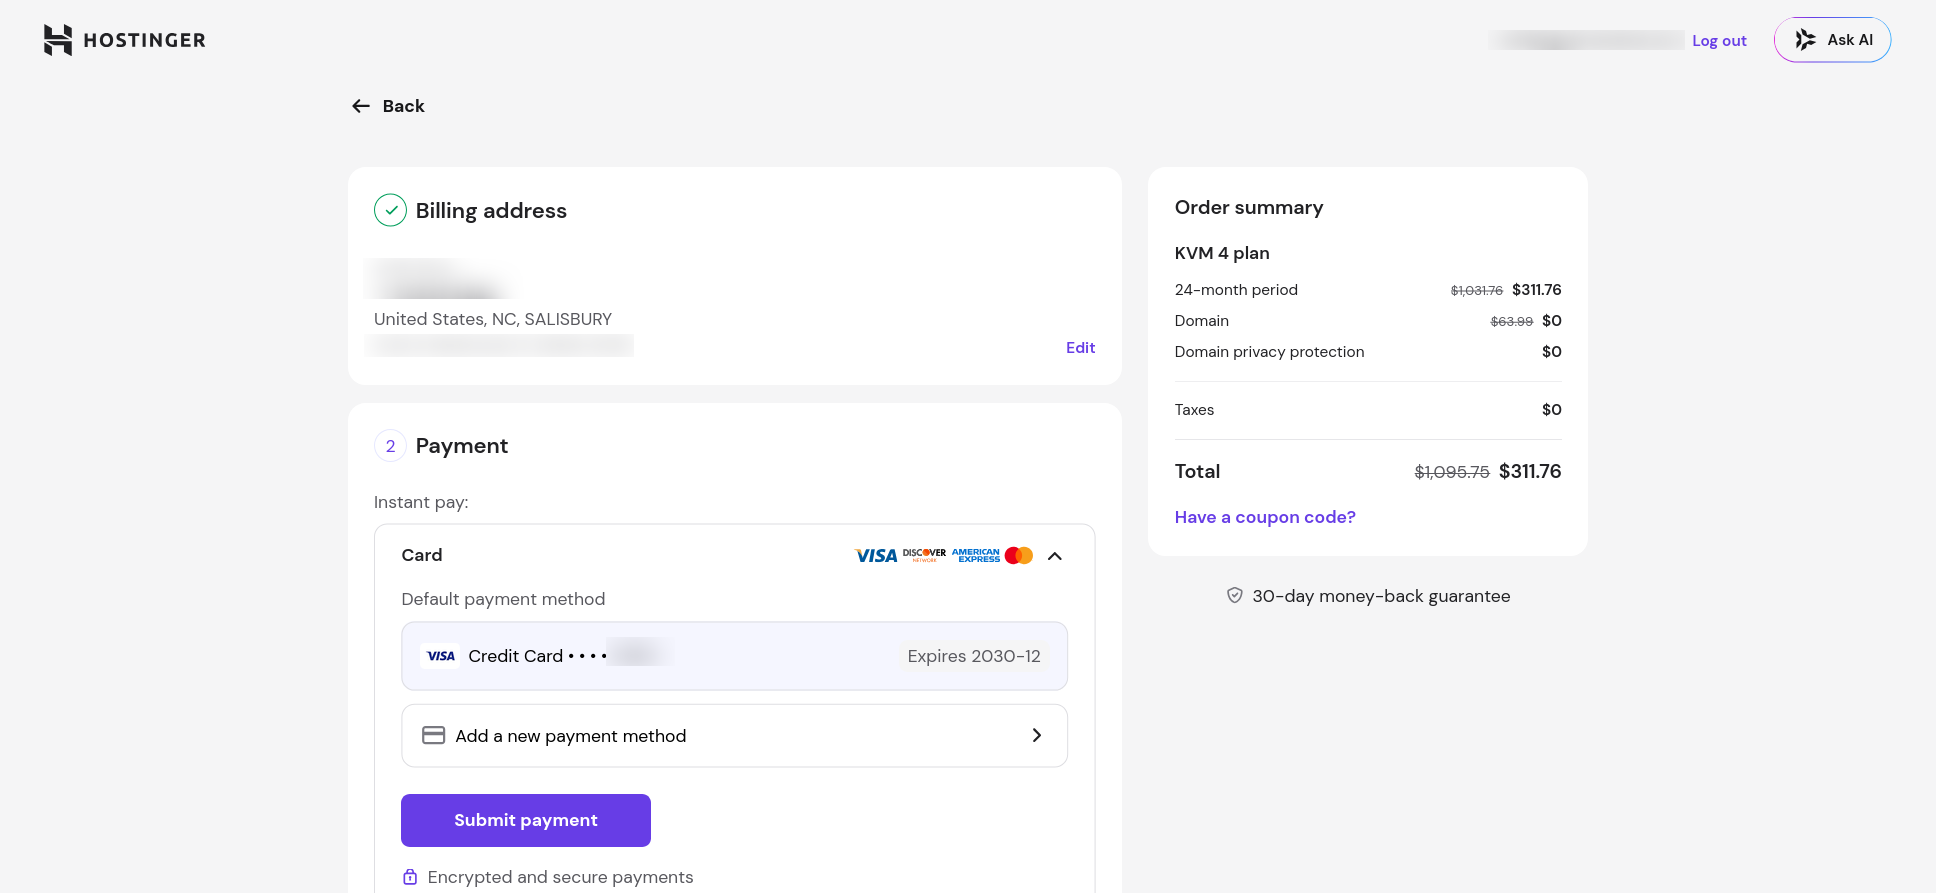1936x894 pixels.
Task: Click Have a coupon code? link
Action: click(x=1265, y=517)
